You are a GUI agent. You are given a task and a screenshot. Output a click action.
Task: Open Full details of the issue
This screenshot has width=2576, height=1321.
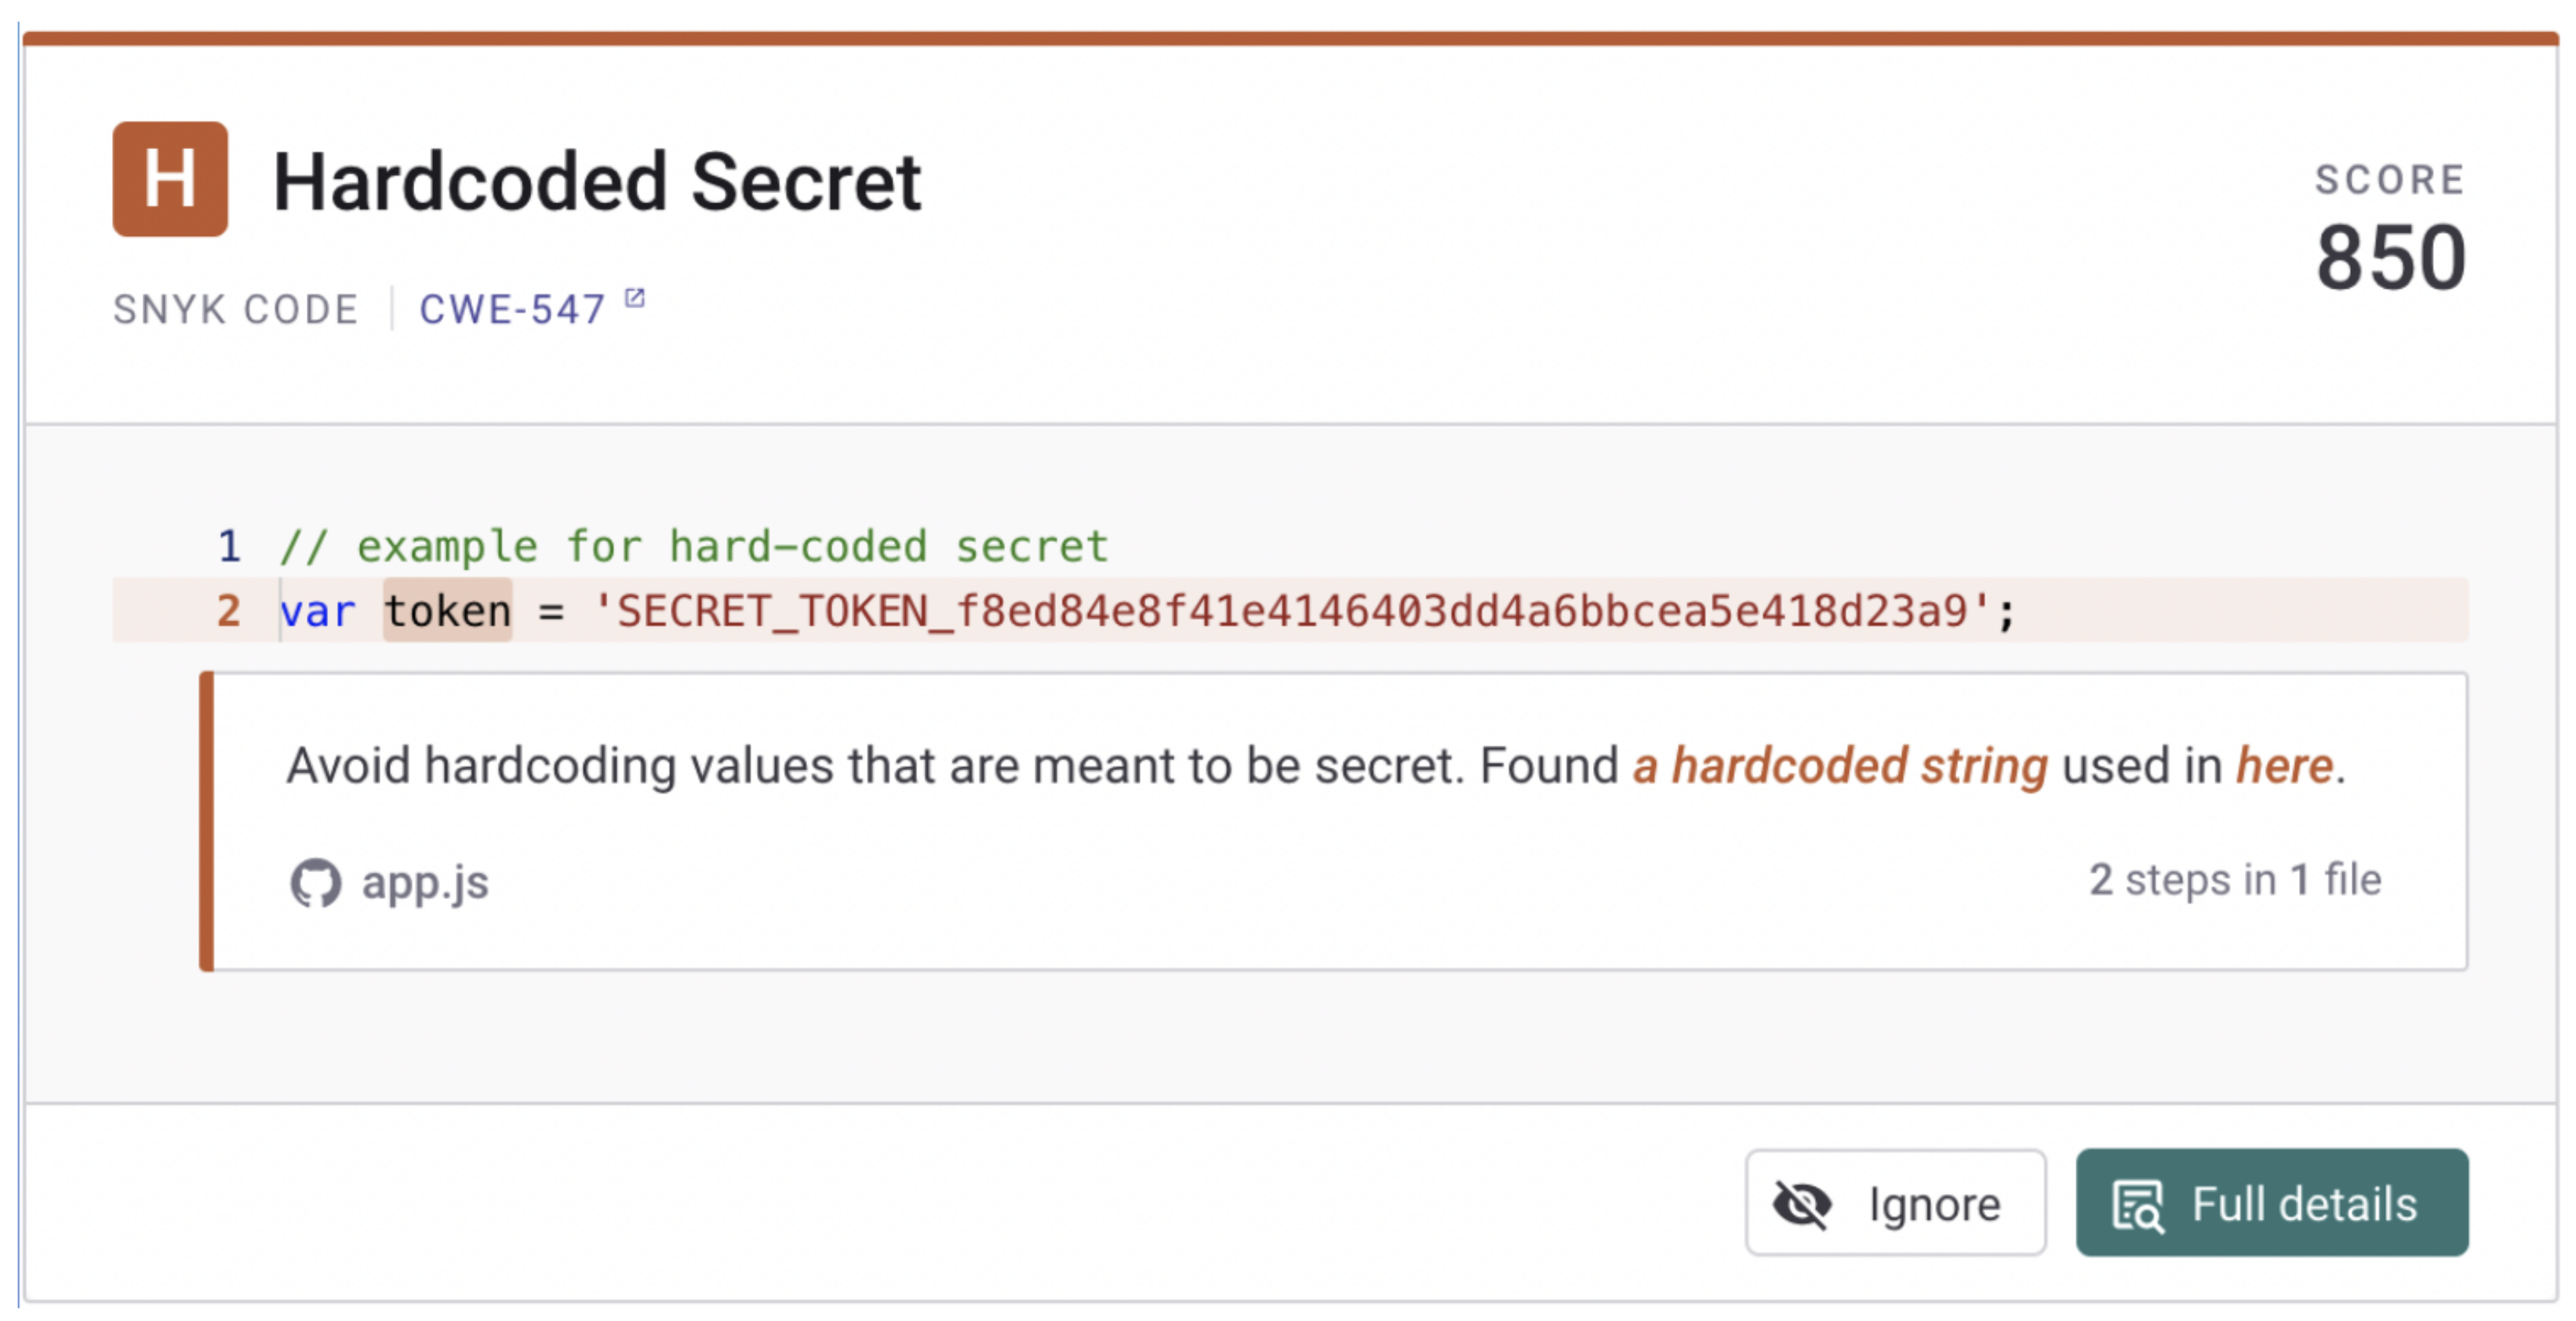tap(2271, 1203)
